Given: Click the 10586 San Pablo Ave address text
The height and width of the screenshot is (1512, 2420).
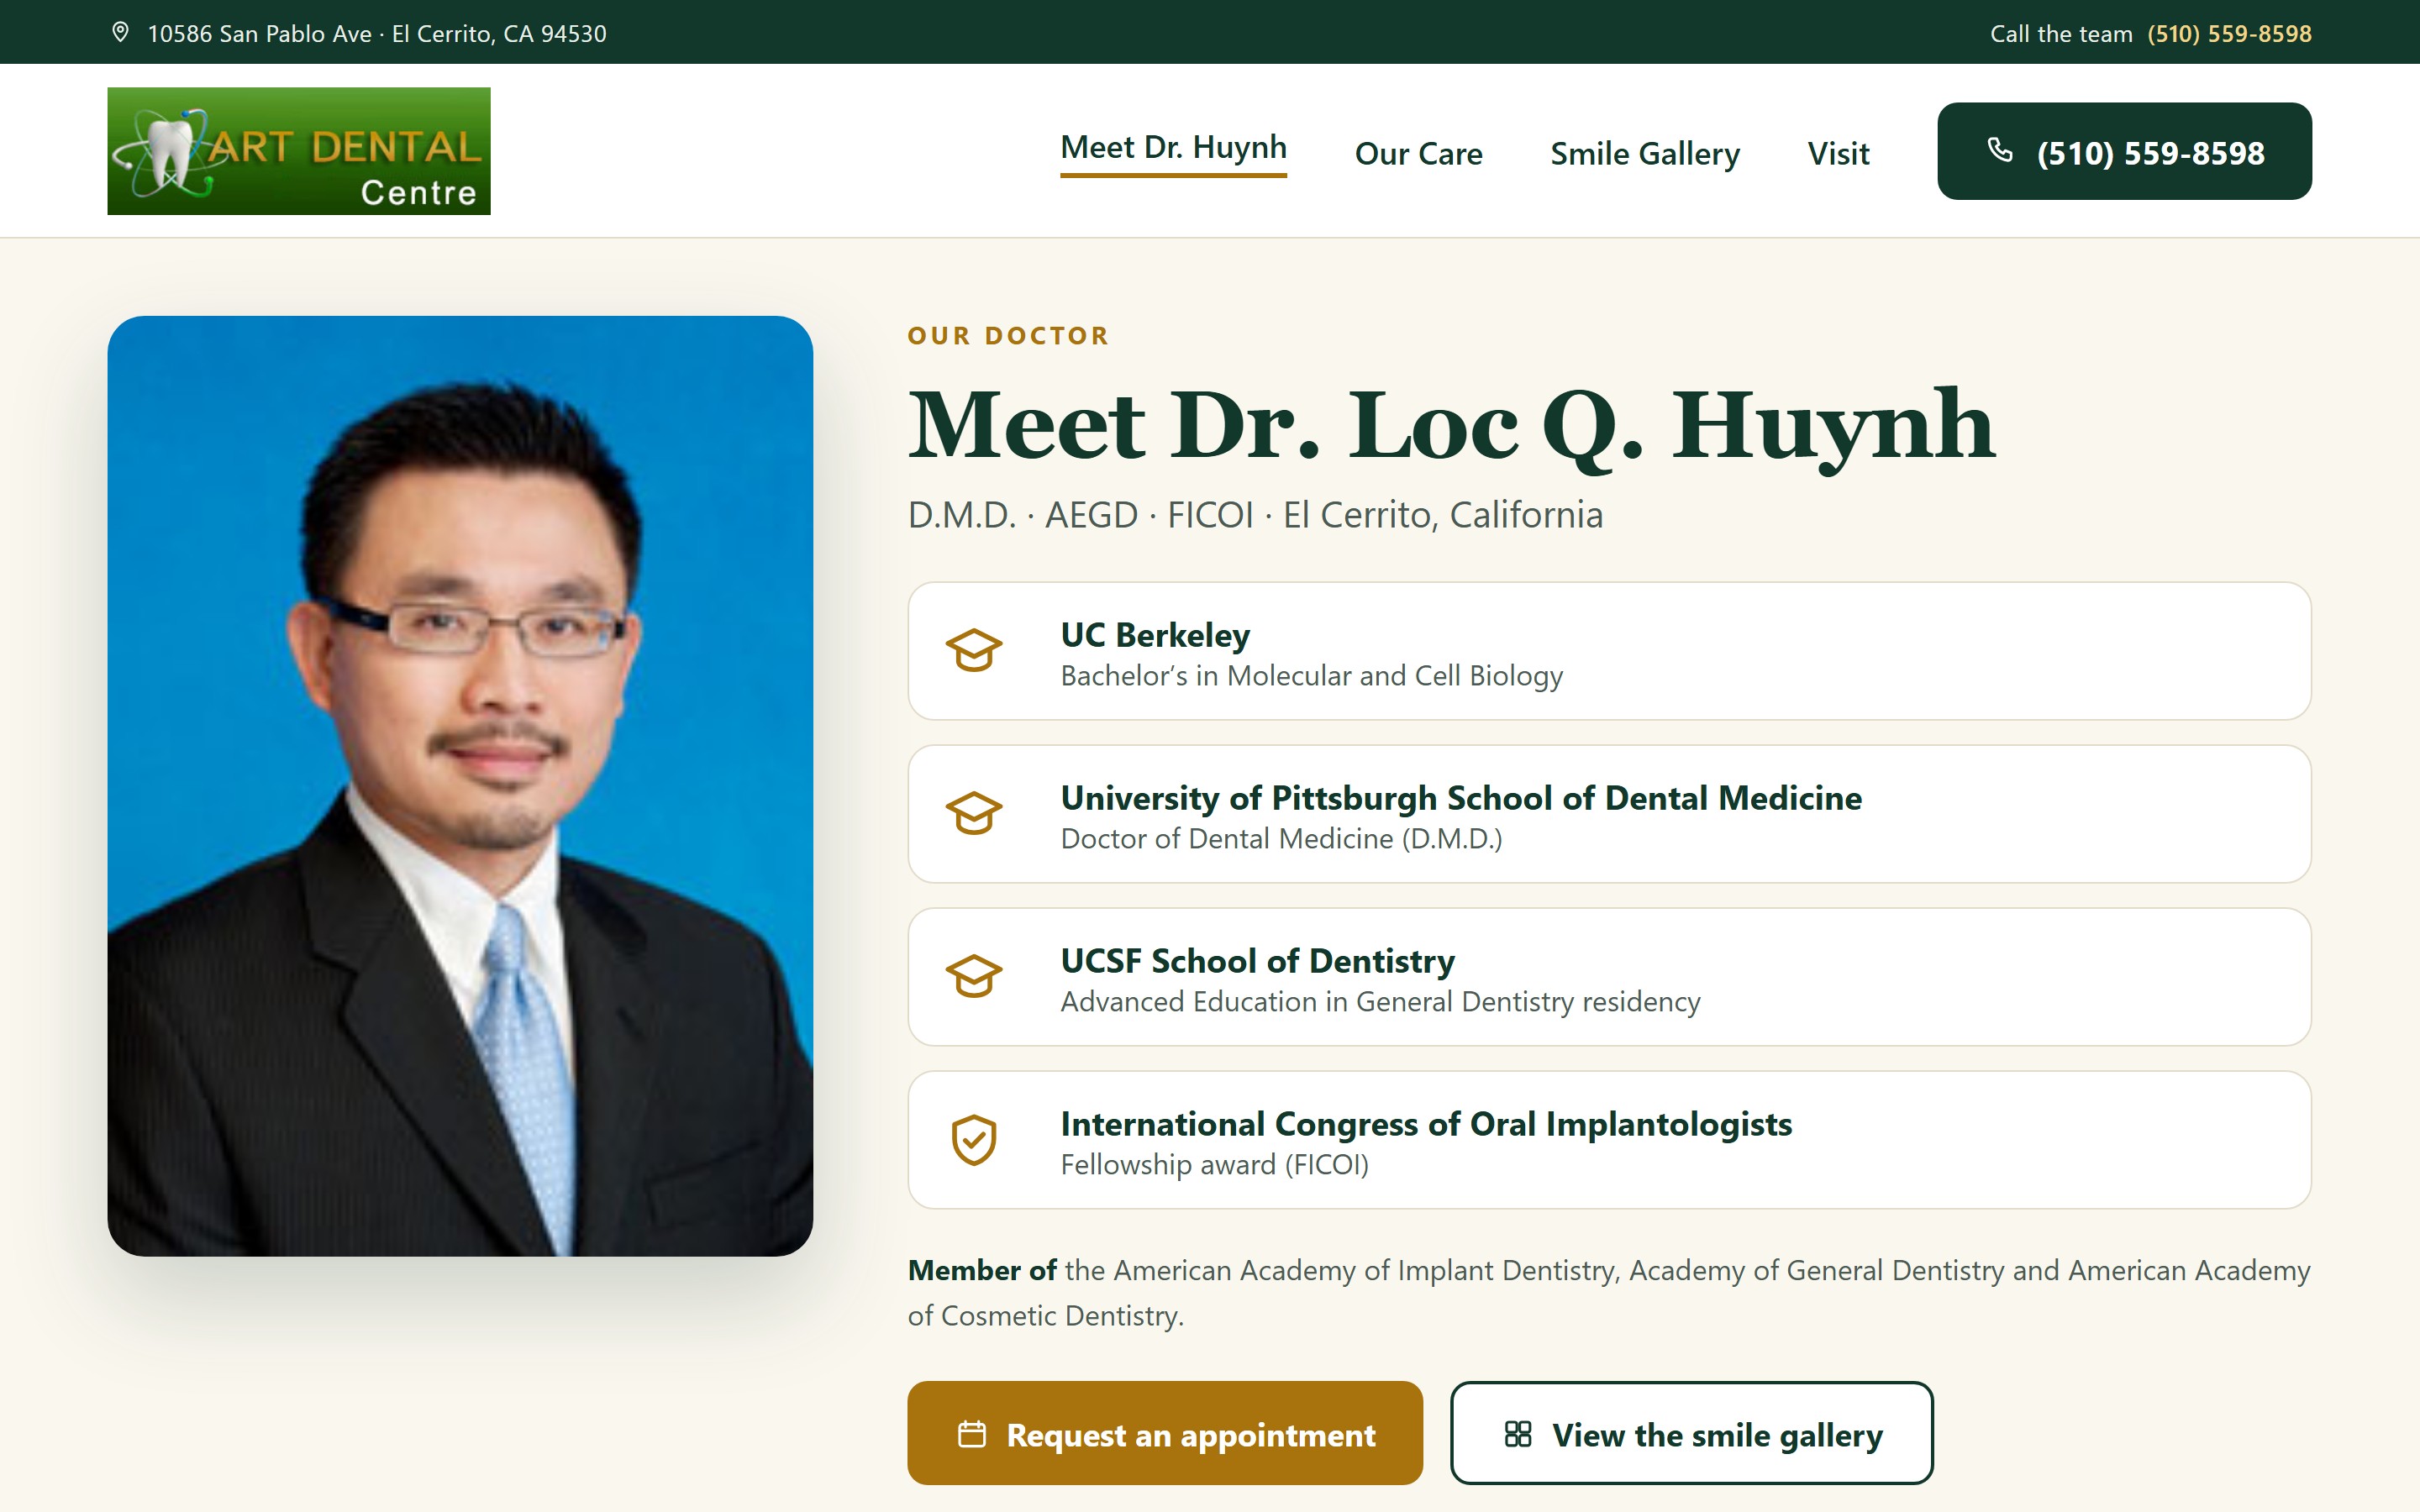Looking at the screenshot, I should click(376, 33).
